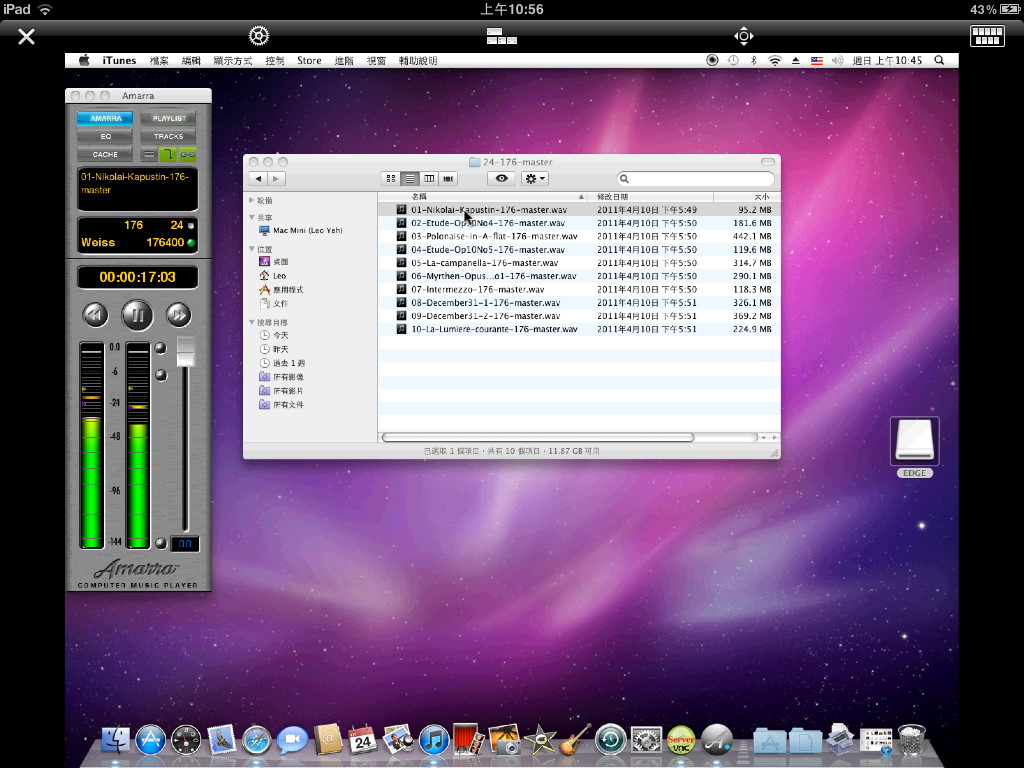Select the EDGE drive on desktop
1024x768 pixels.
(x=914, y=447)
